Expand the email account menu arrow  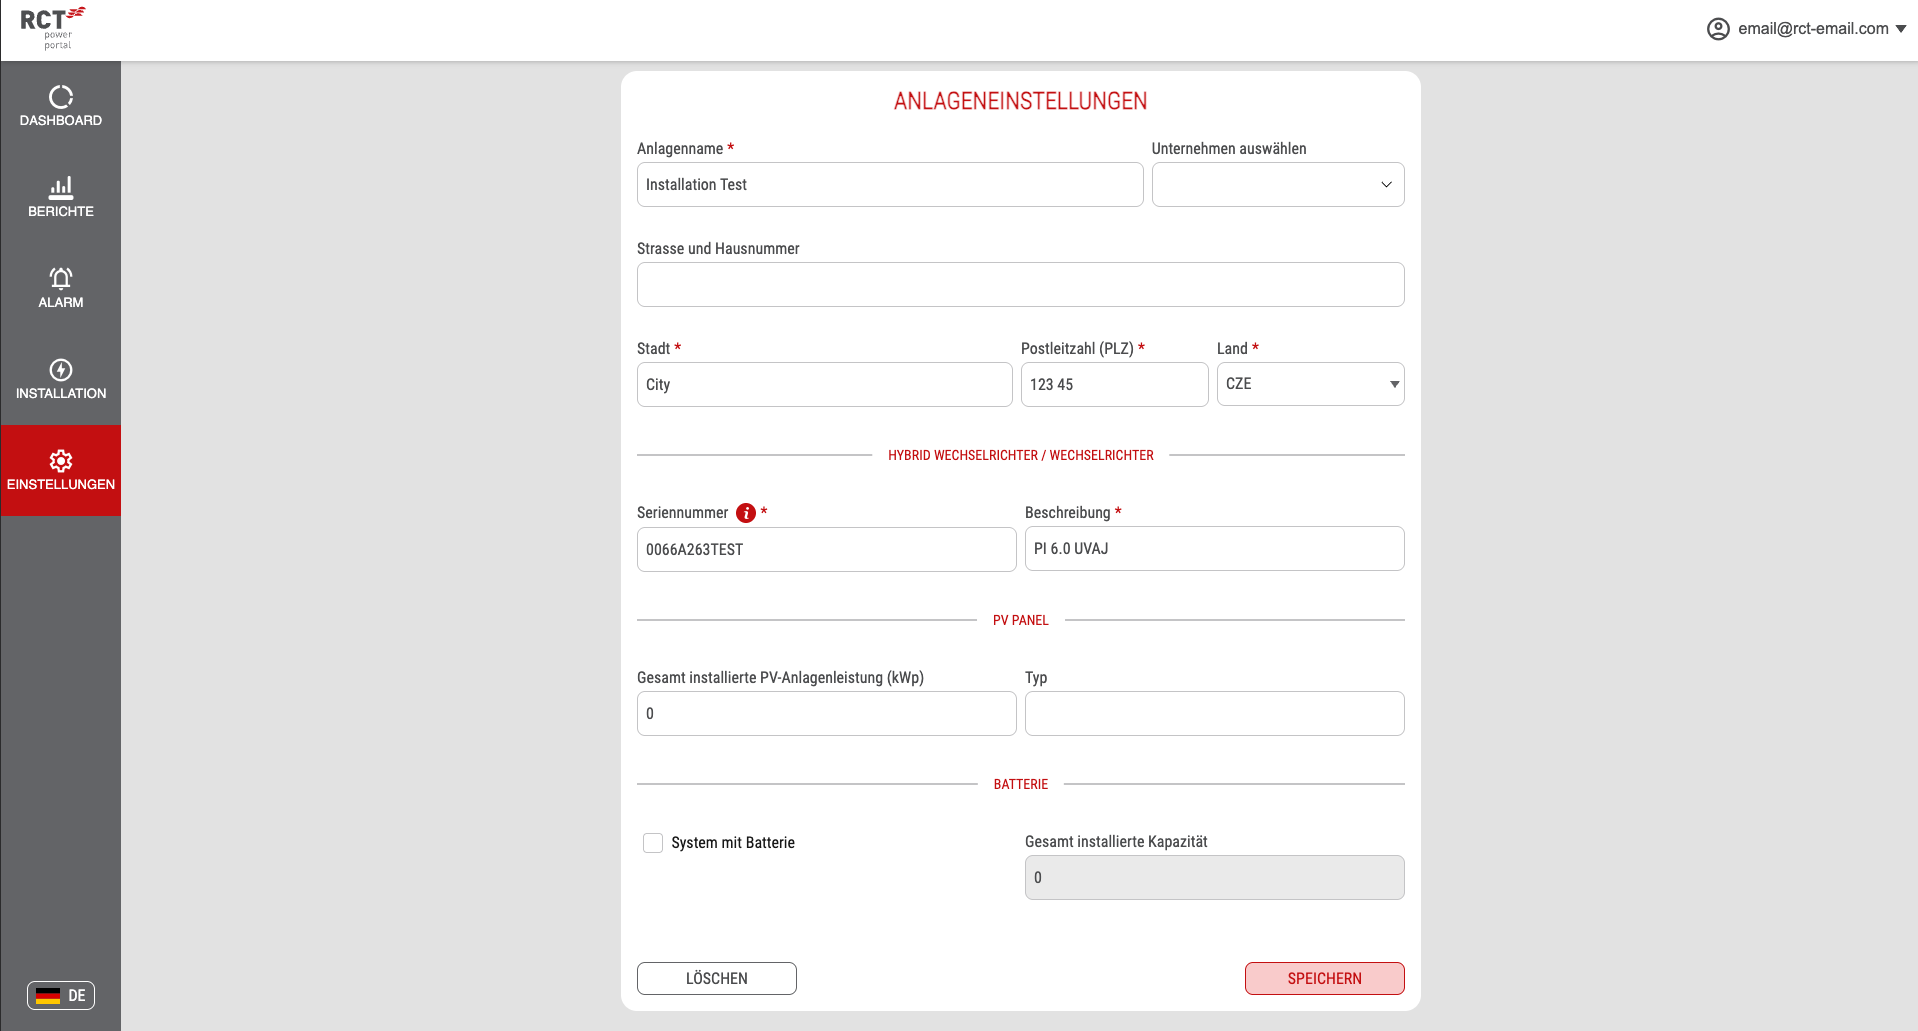point(1901,29)
